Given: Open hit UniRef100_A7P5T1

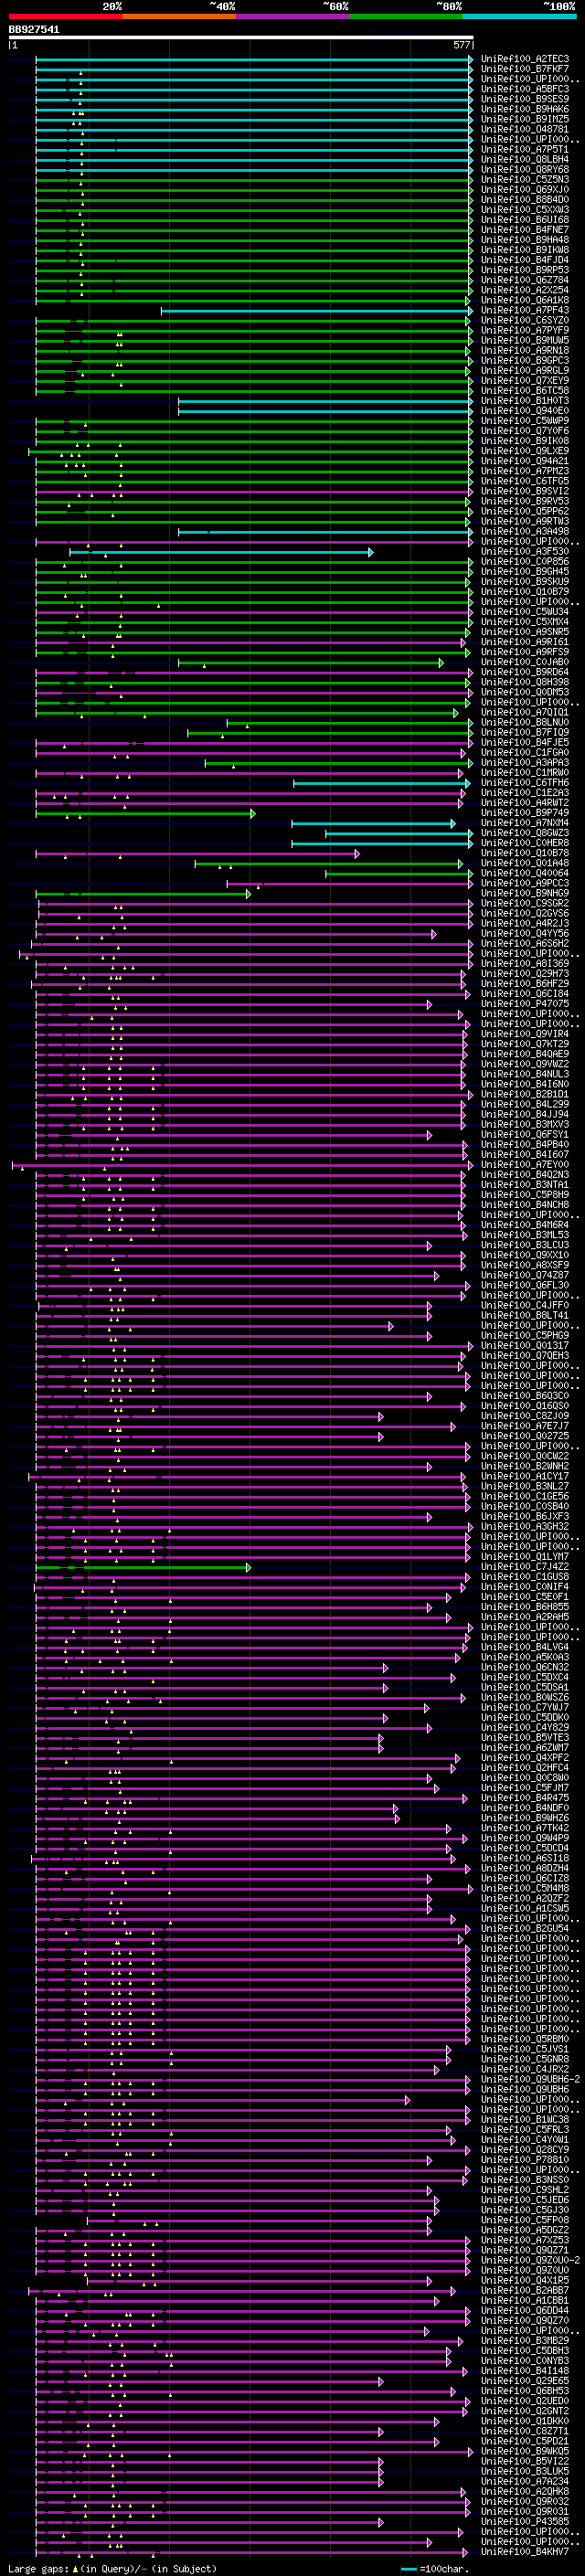Looking at the screenshot, I should (x=525, y=150).
